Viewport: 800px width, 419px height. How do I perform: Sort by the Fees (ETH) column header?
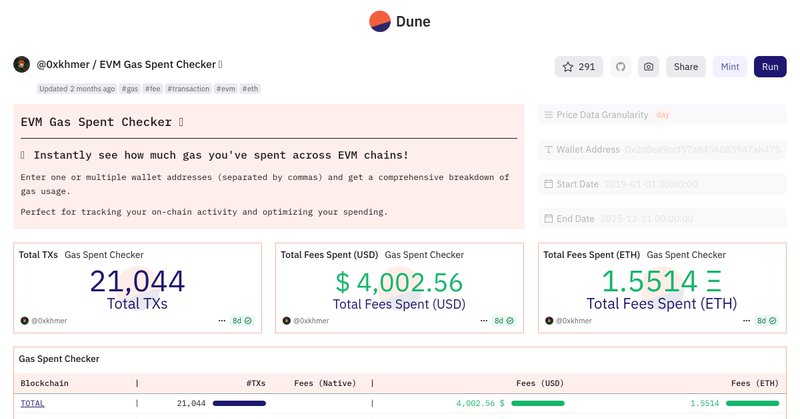coord(755,383)
